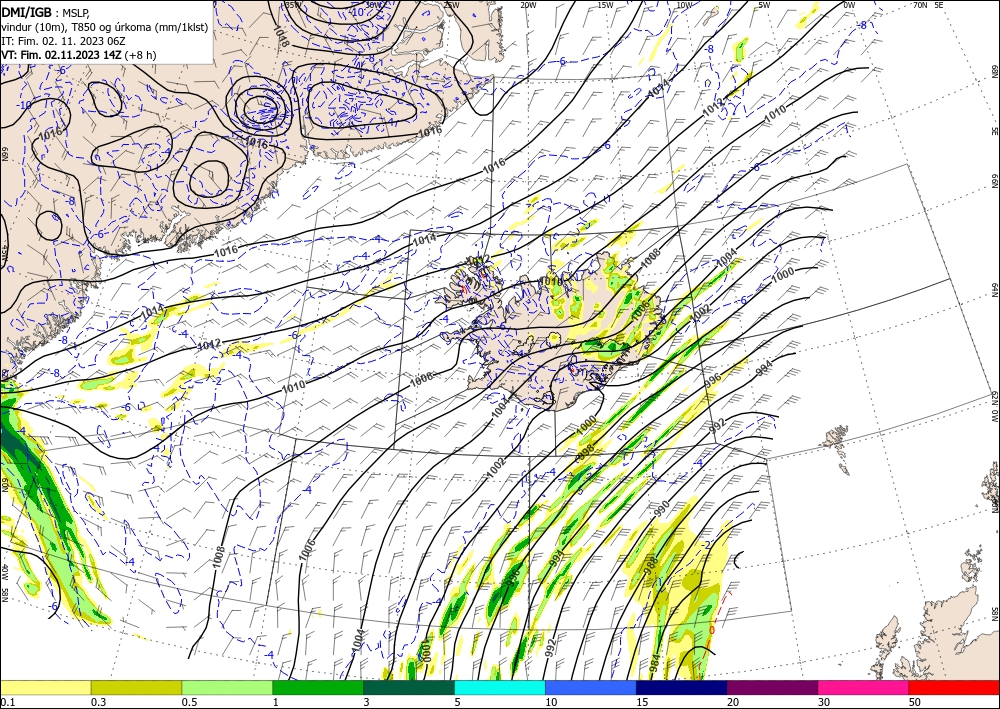Viewport: 1000px width, 709px height.
Task: Click the 988 isobar label
Action: [651, 566]
